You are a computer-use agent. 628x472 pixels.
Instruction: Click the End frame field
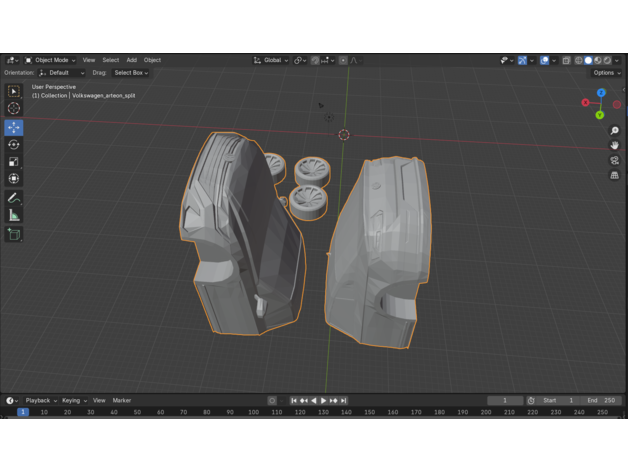[602, 400]
